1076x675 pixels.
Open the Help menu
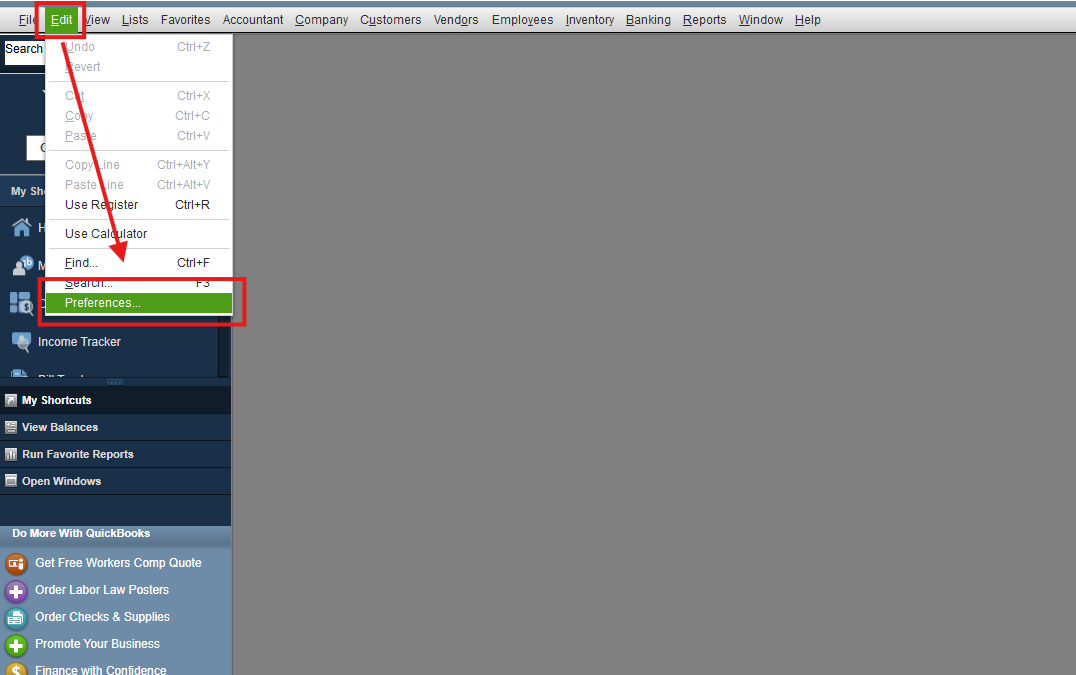[808, 20]
